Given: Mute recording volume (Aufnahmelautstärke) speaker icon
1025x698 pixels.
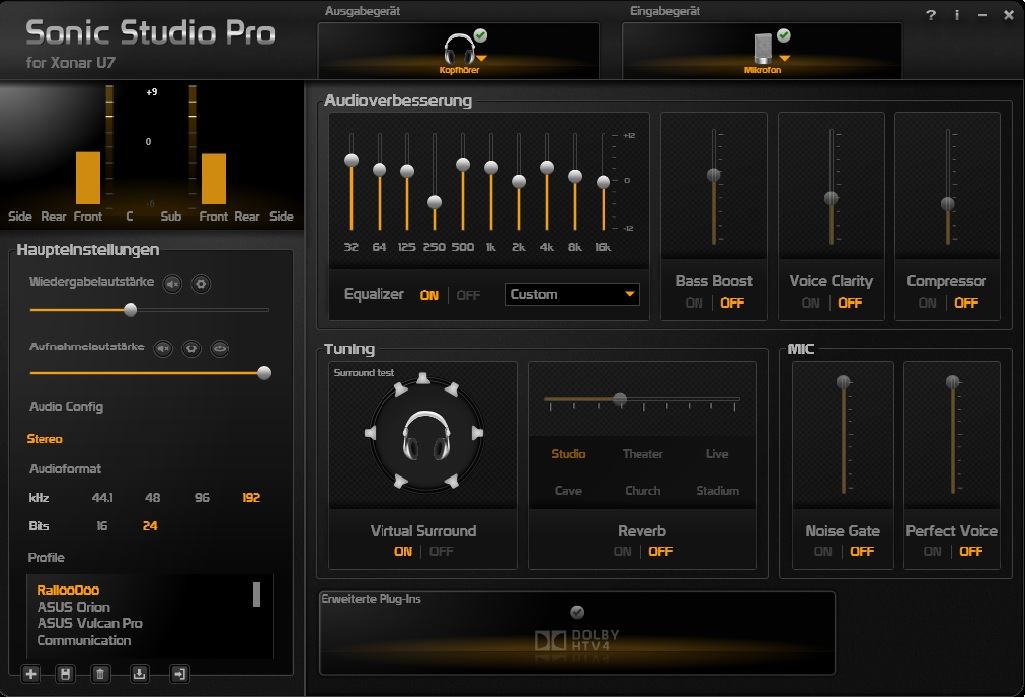Looking at the screenshot, I should [x=163, y=348].
